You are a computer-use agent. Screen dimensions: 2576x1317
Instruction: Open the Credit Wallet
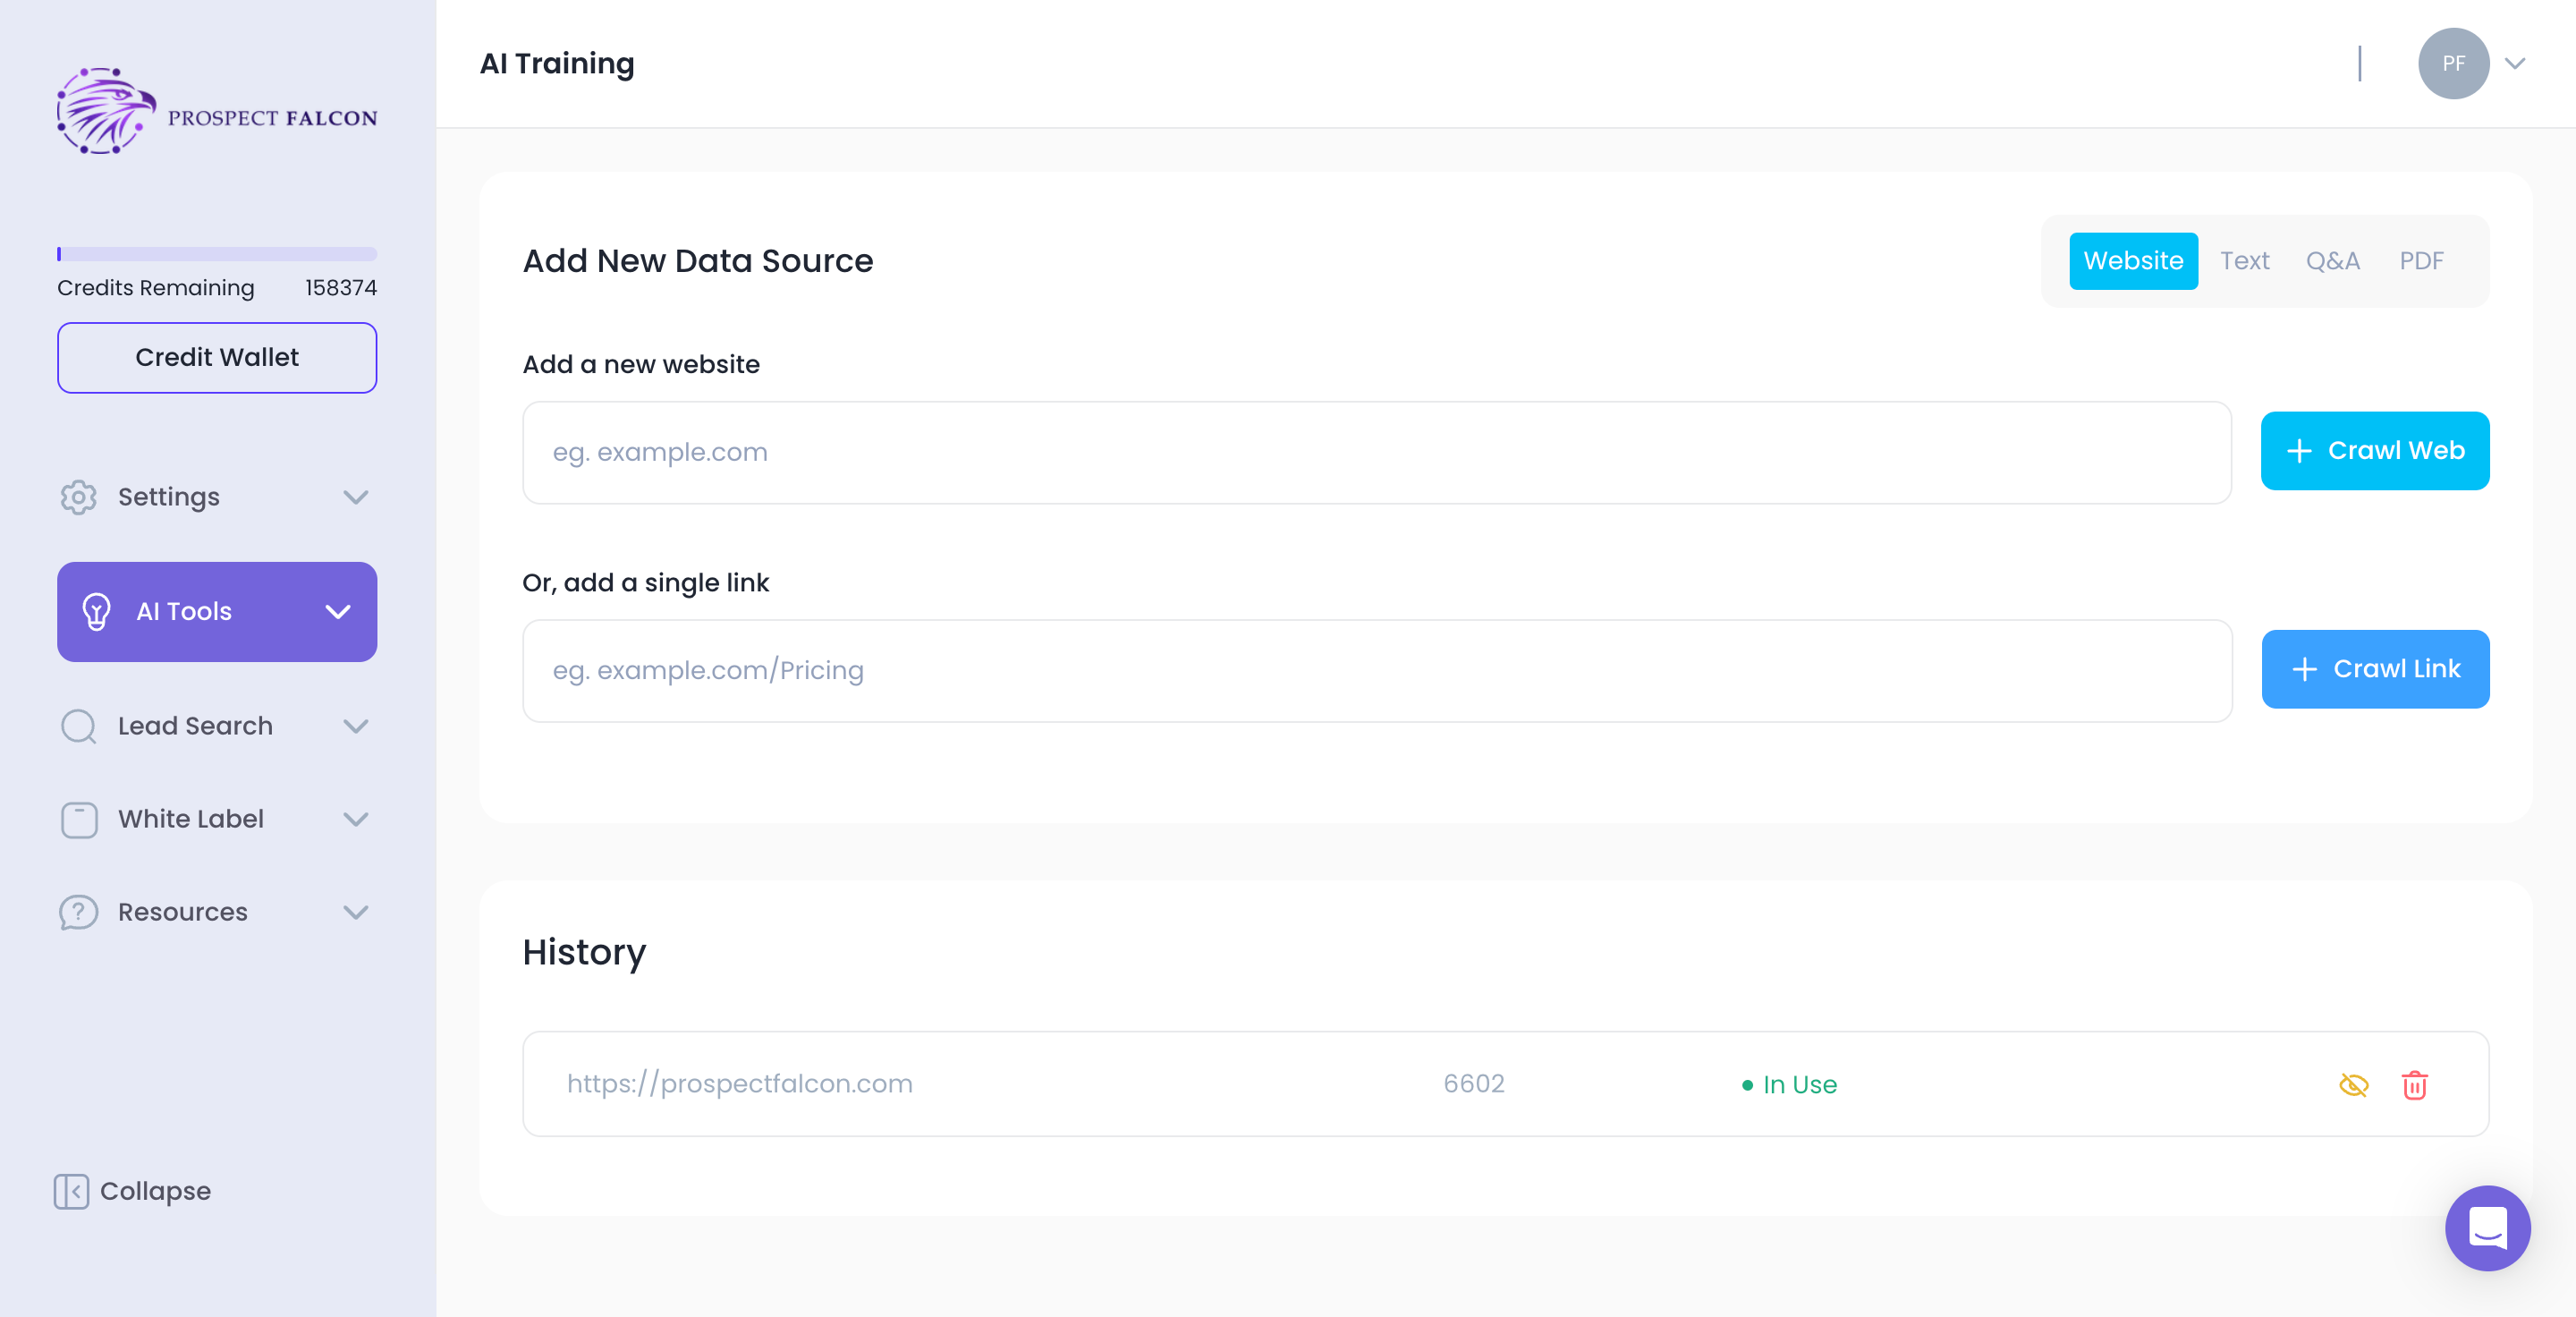[x=217, y=357]
